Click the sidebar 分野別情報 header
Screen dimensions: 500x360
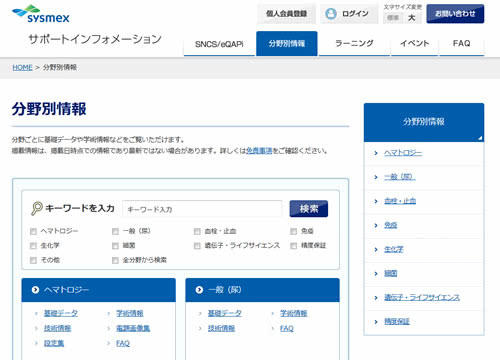(424, 122)
